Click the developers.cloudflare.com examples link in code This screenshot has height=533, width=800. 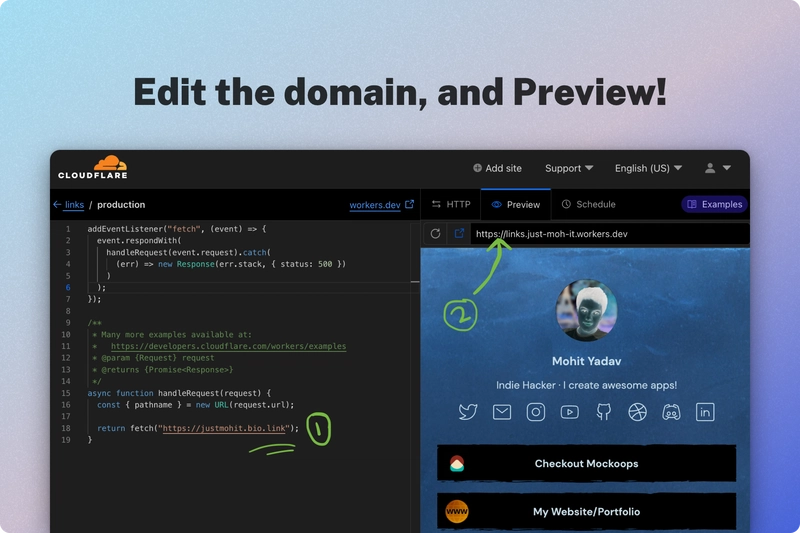(228, 346)
